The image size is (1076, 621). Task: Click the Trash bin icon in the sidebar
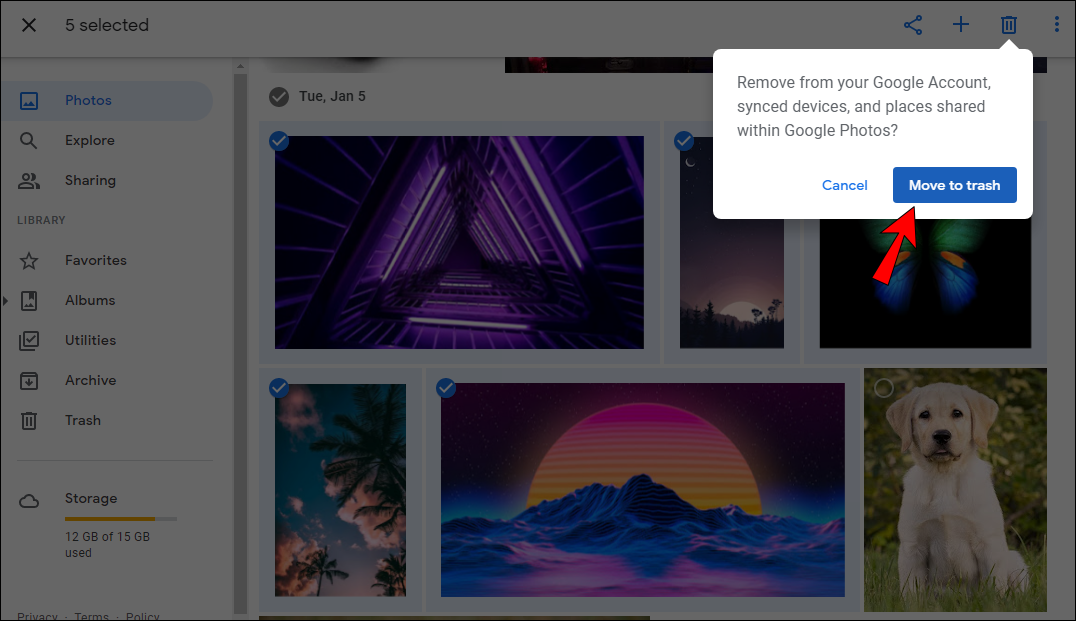[29, 421]
